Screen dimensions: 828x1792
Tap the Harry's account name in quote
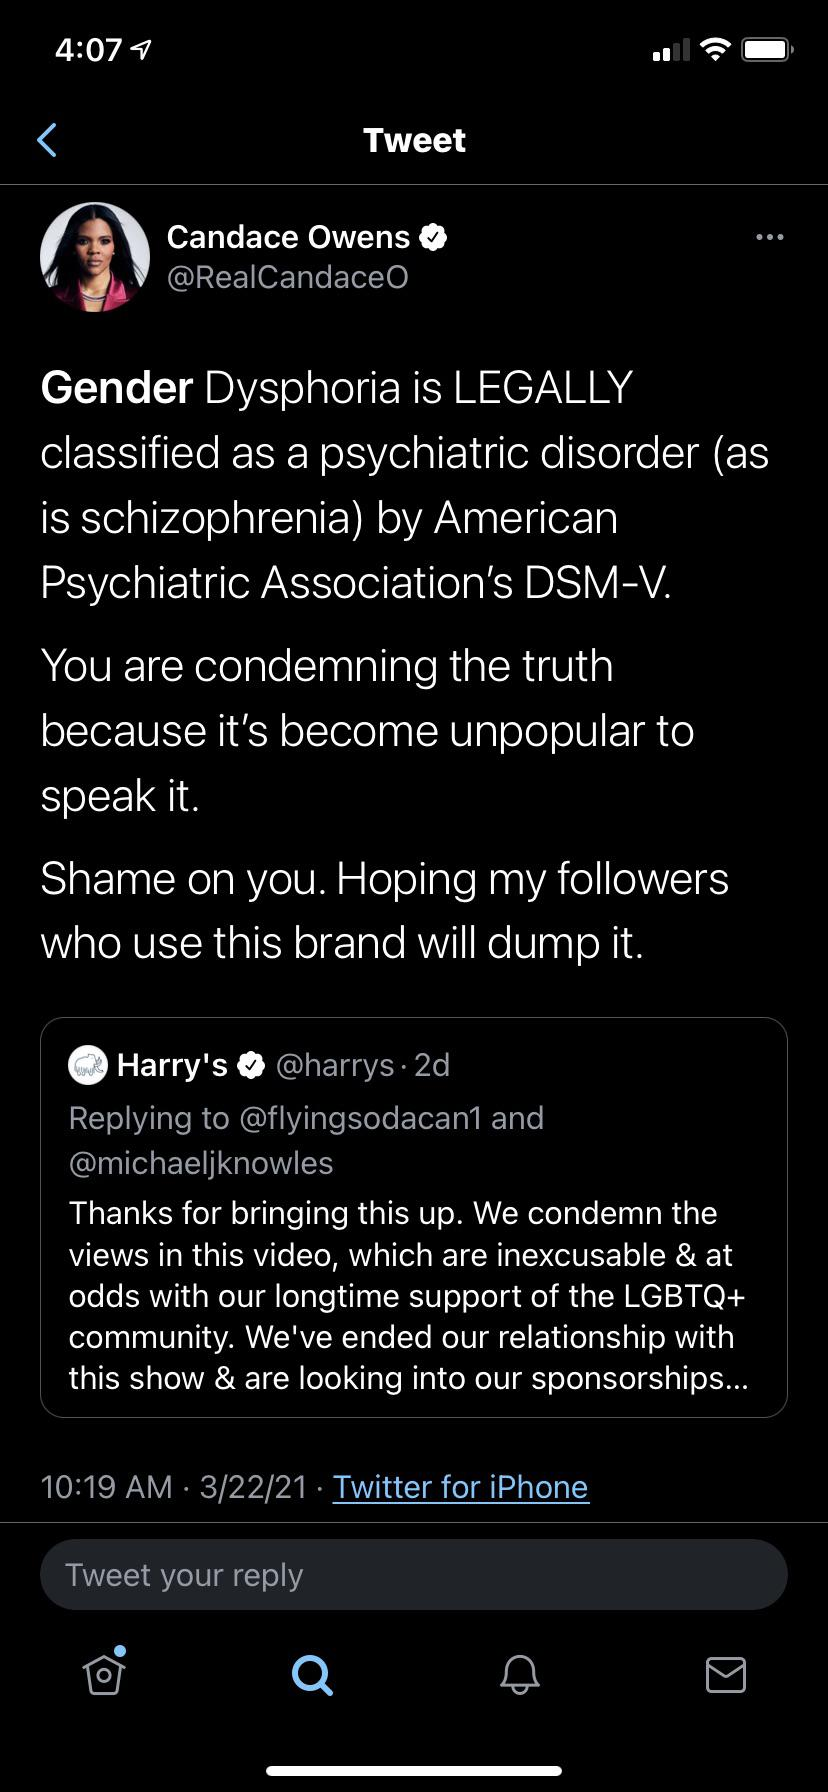tap(172, 1066)
